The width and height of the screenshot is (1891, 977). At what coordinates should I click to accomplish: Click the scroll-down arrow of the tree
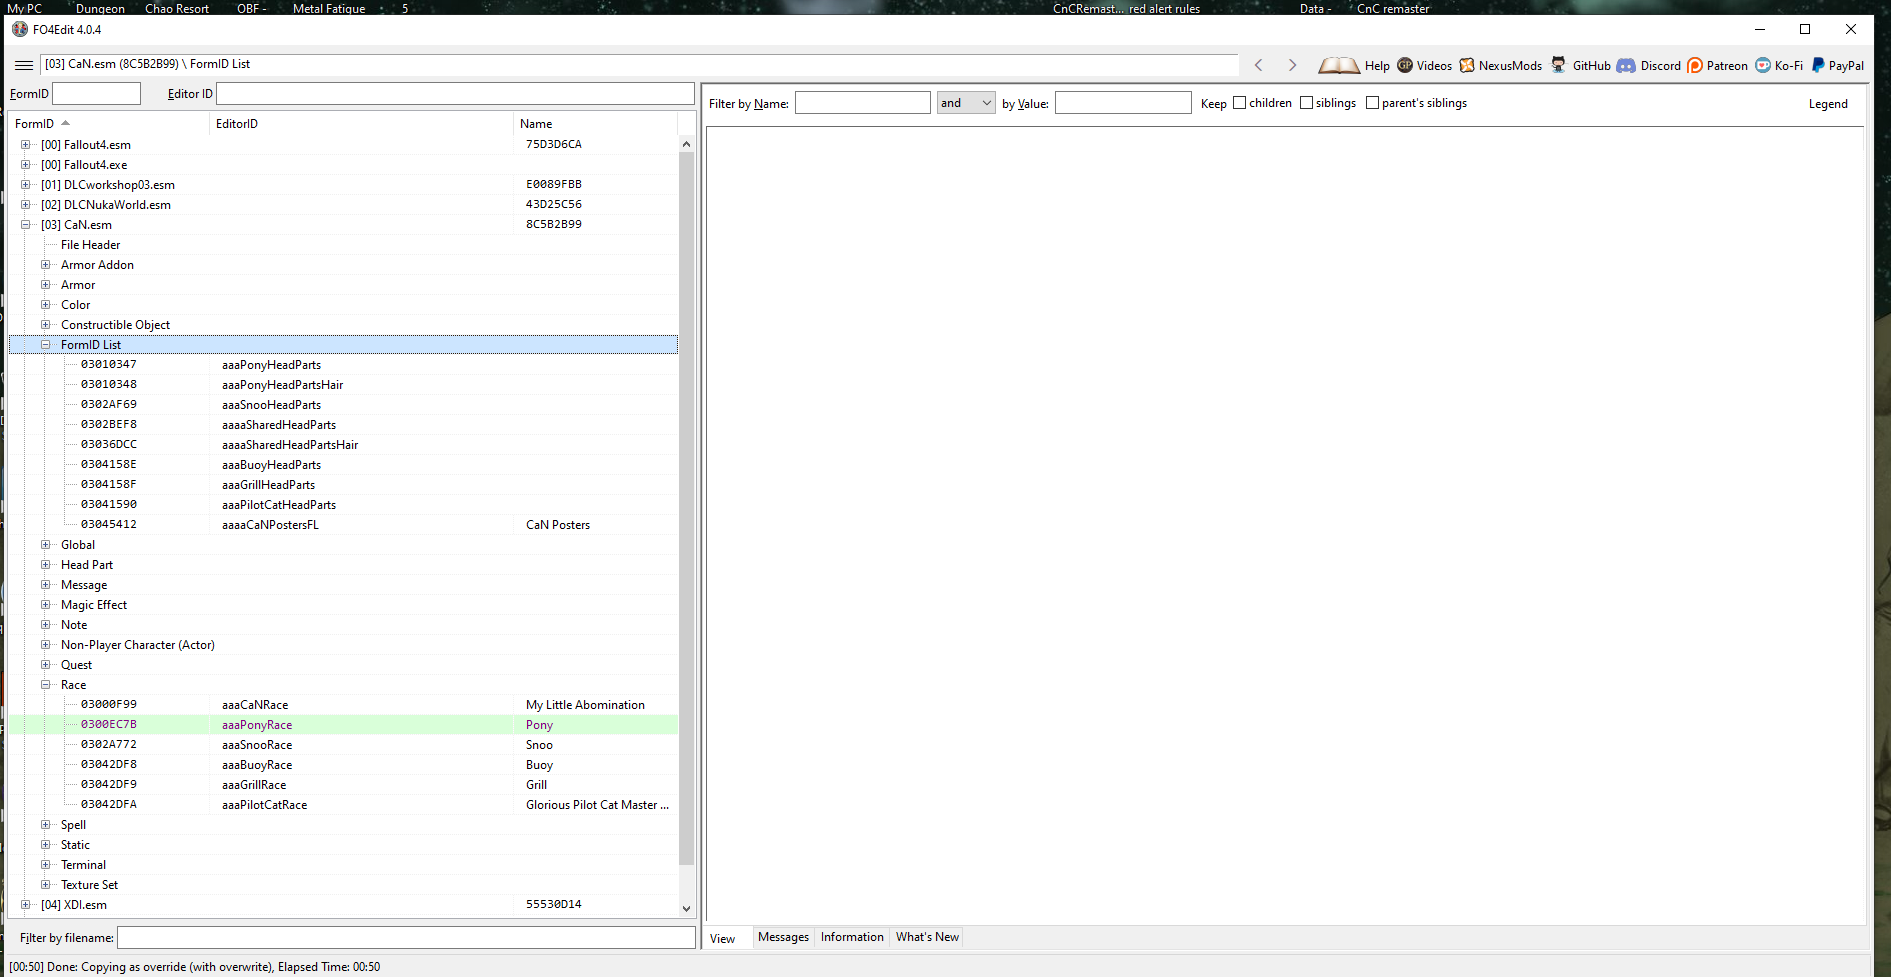tap(686, 908)
